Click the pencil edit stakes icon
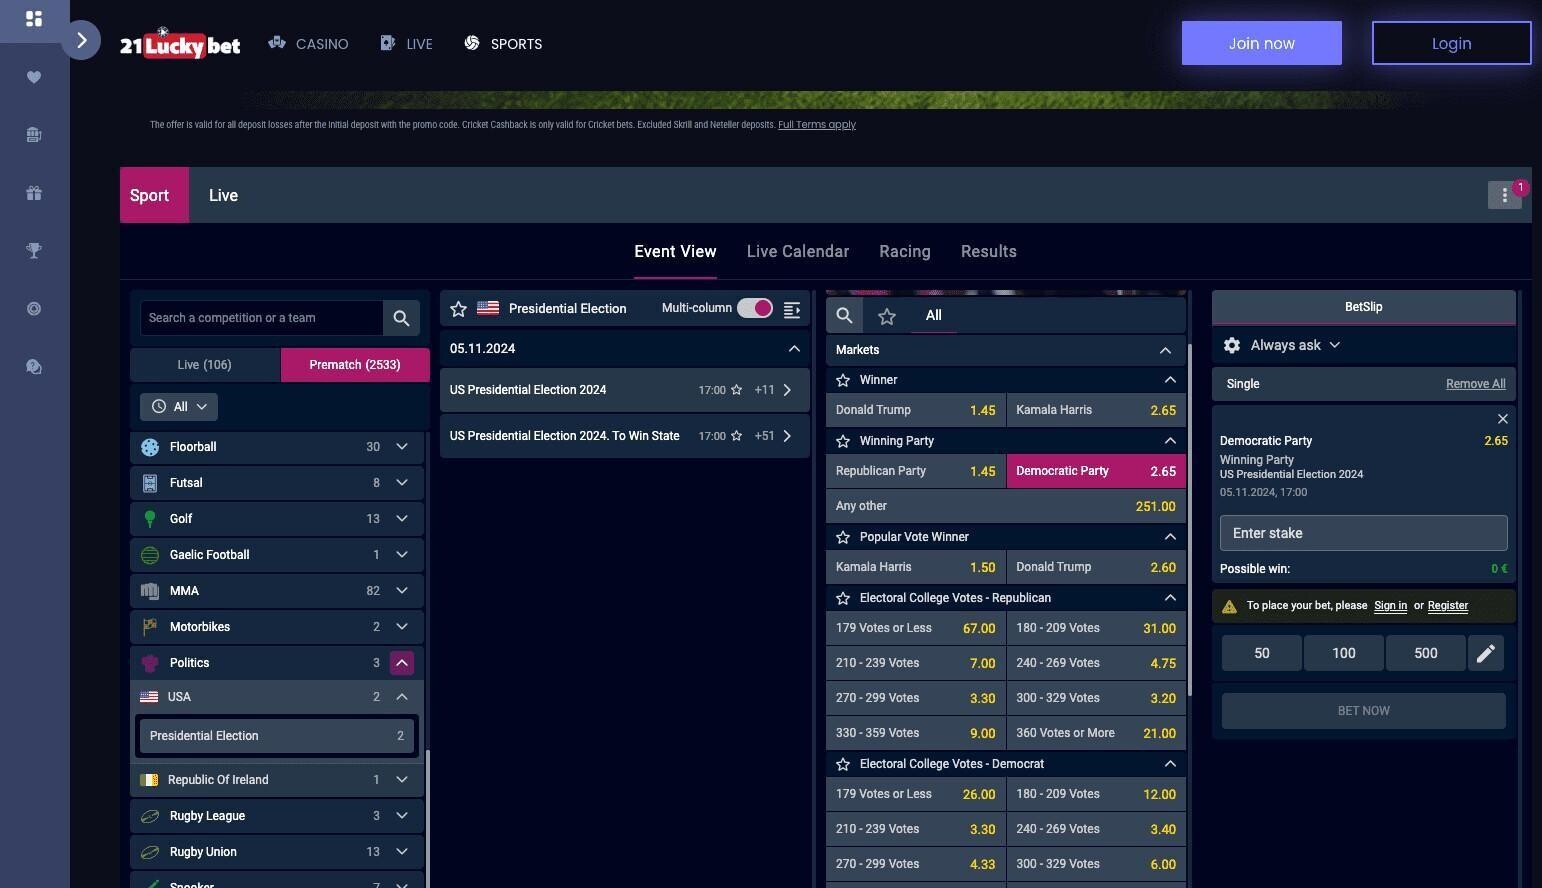1542x888 pixels. pyautogui.click(x=1485, y=653)
